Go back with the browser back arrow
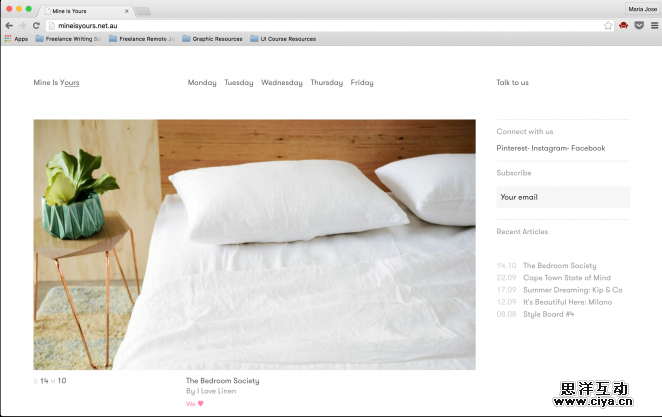 click(9, 26)
